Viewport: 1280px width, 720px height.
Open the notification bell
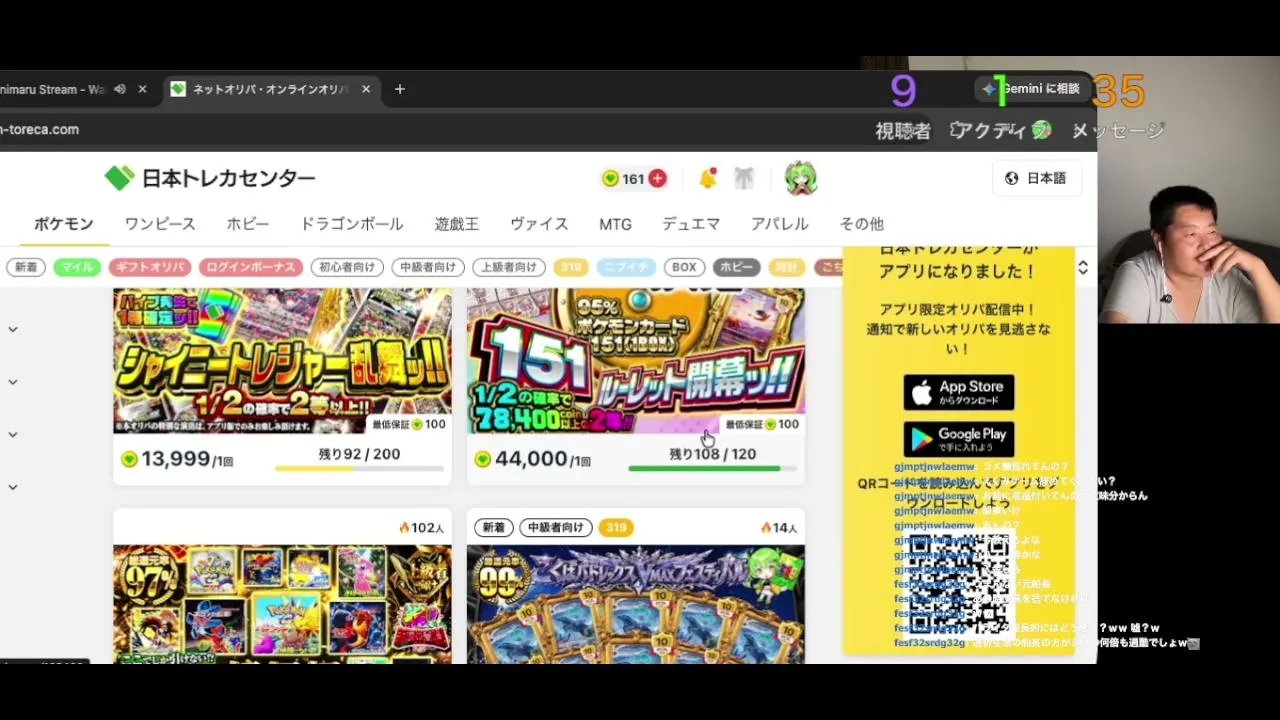(708, 178)
